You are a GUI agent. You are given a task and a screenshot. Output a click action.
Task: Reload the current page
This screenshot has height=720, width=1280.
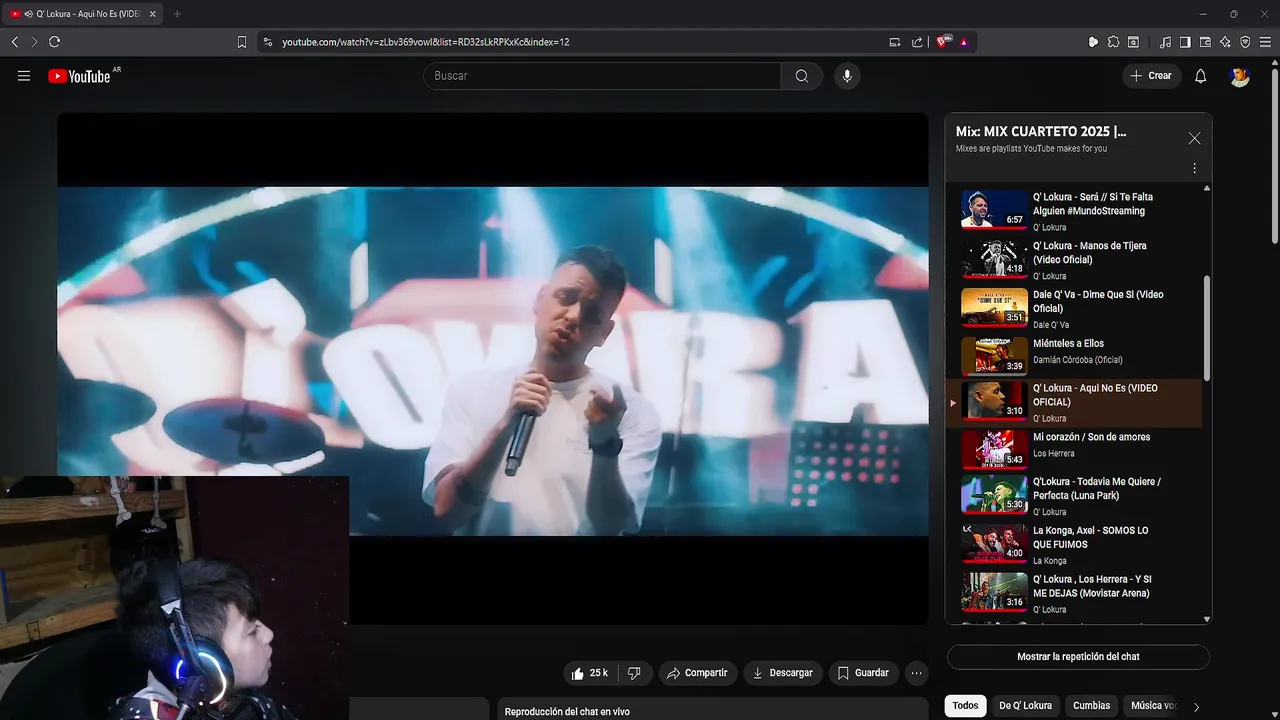(54, 42)
